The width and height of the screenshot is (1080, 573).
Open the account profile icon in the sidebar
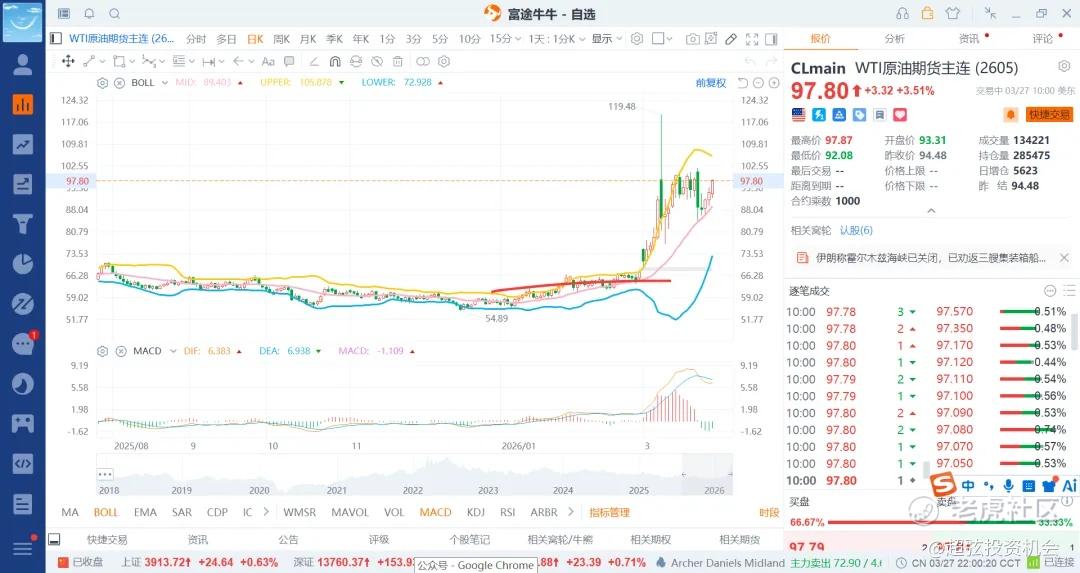tap(23, 65)
